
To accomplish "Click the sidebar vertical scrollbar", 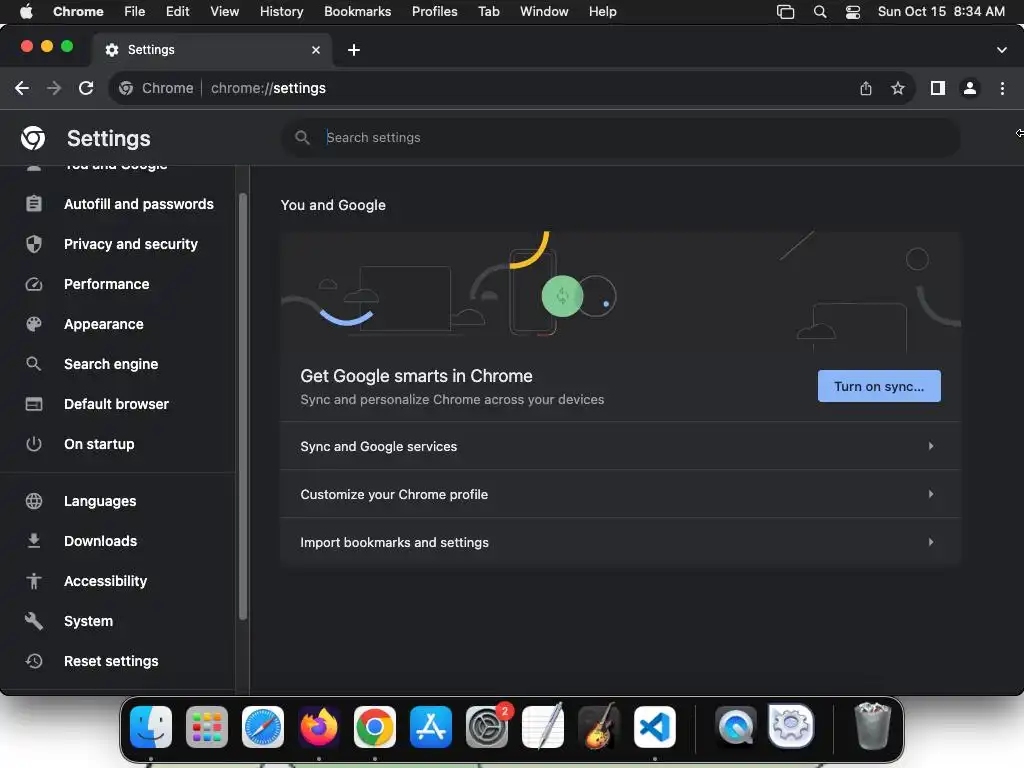I will click(243, 405).
